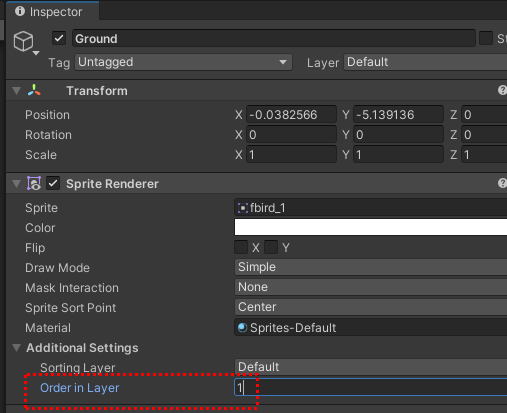Click the Rotation label

48,135
